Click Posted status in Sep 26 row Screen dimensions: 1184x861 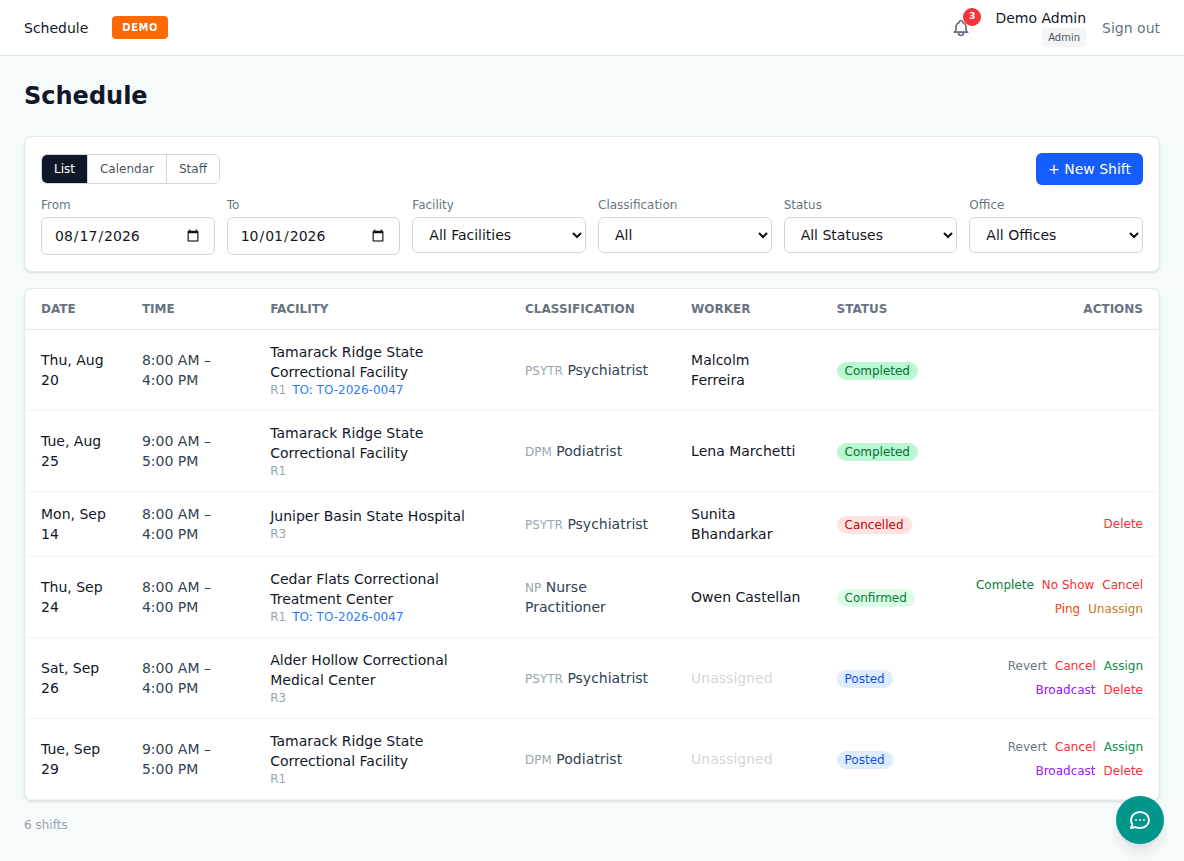click(864, 679)
